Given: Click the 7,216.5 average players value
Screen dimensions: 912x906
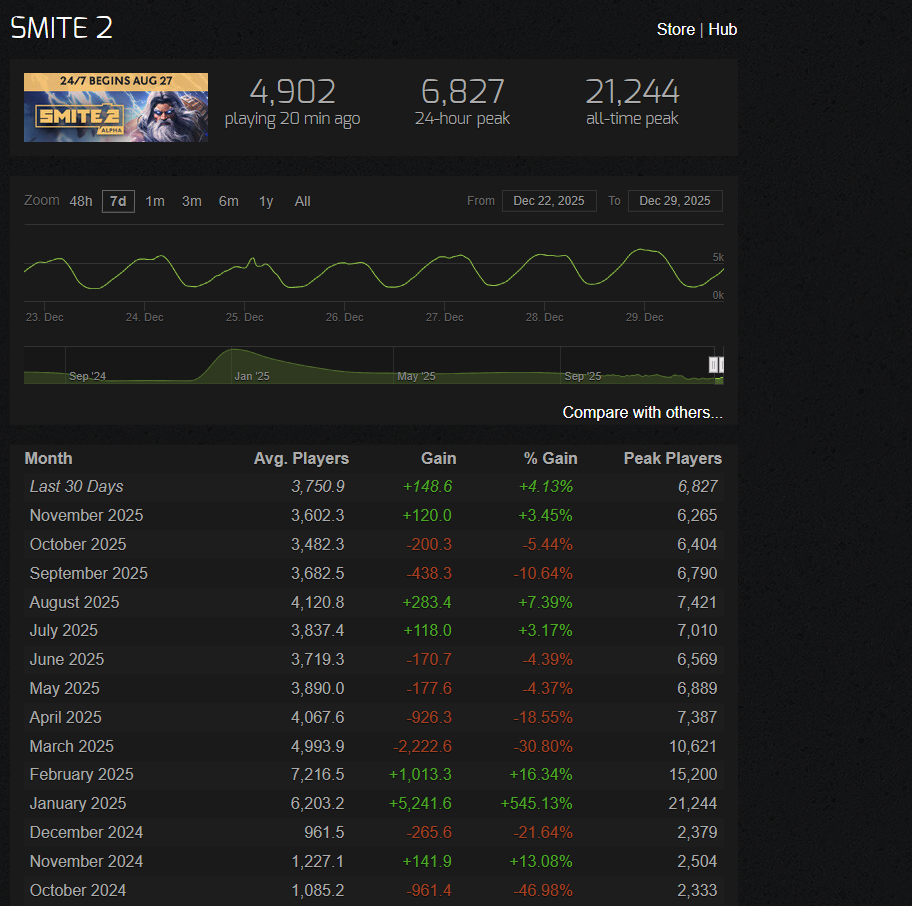Looking at the screenshot, I should tap(318, 775).
